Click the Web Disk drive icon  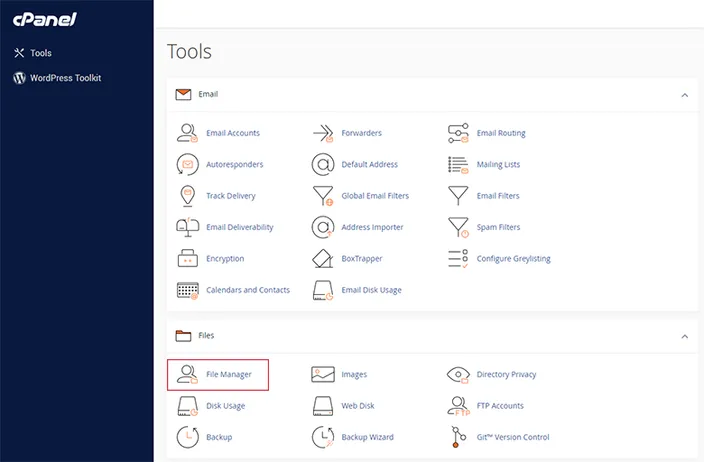[x=323, y=406]
